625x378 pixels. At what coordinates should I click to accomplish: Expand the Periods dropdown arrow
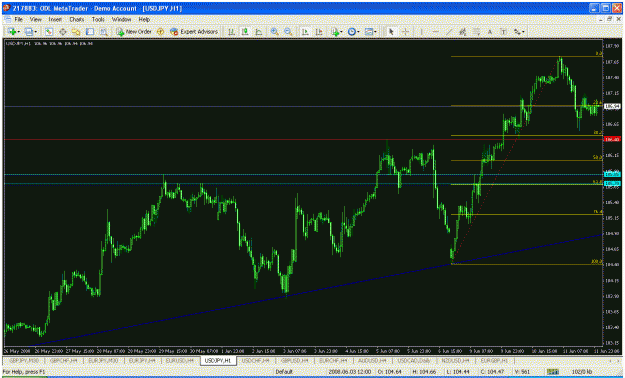click(359, 32)
